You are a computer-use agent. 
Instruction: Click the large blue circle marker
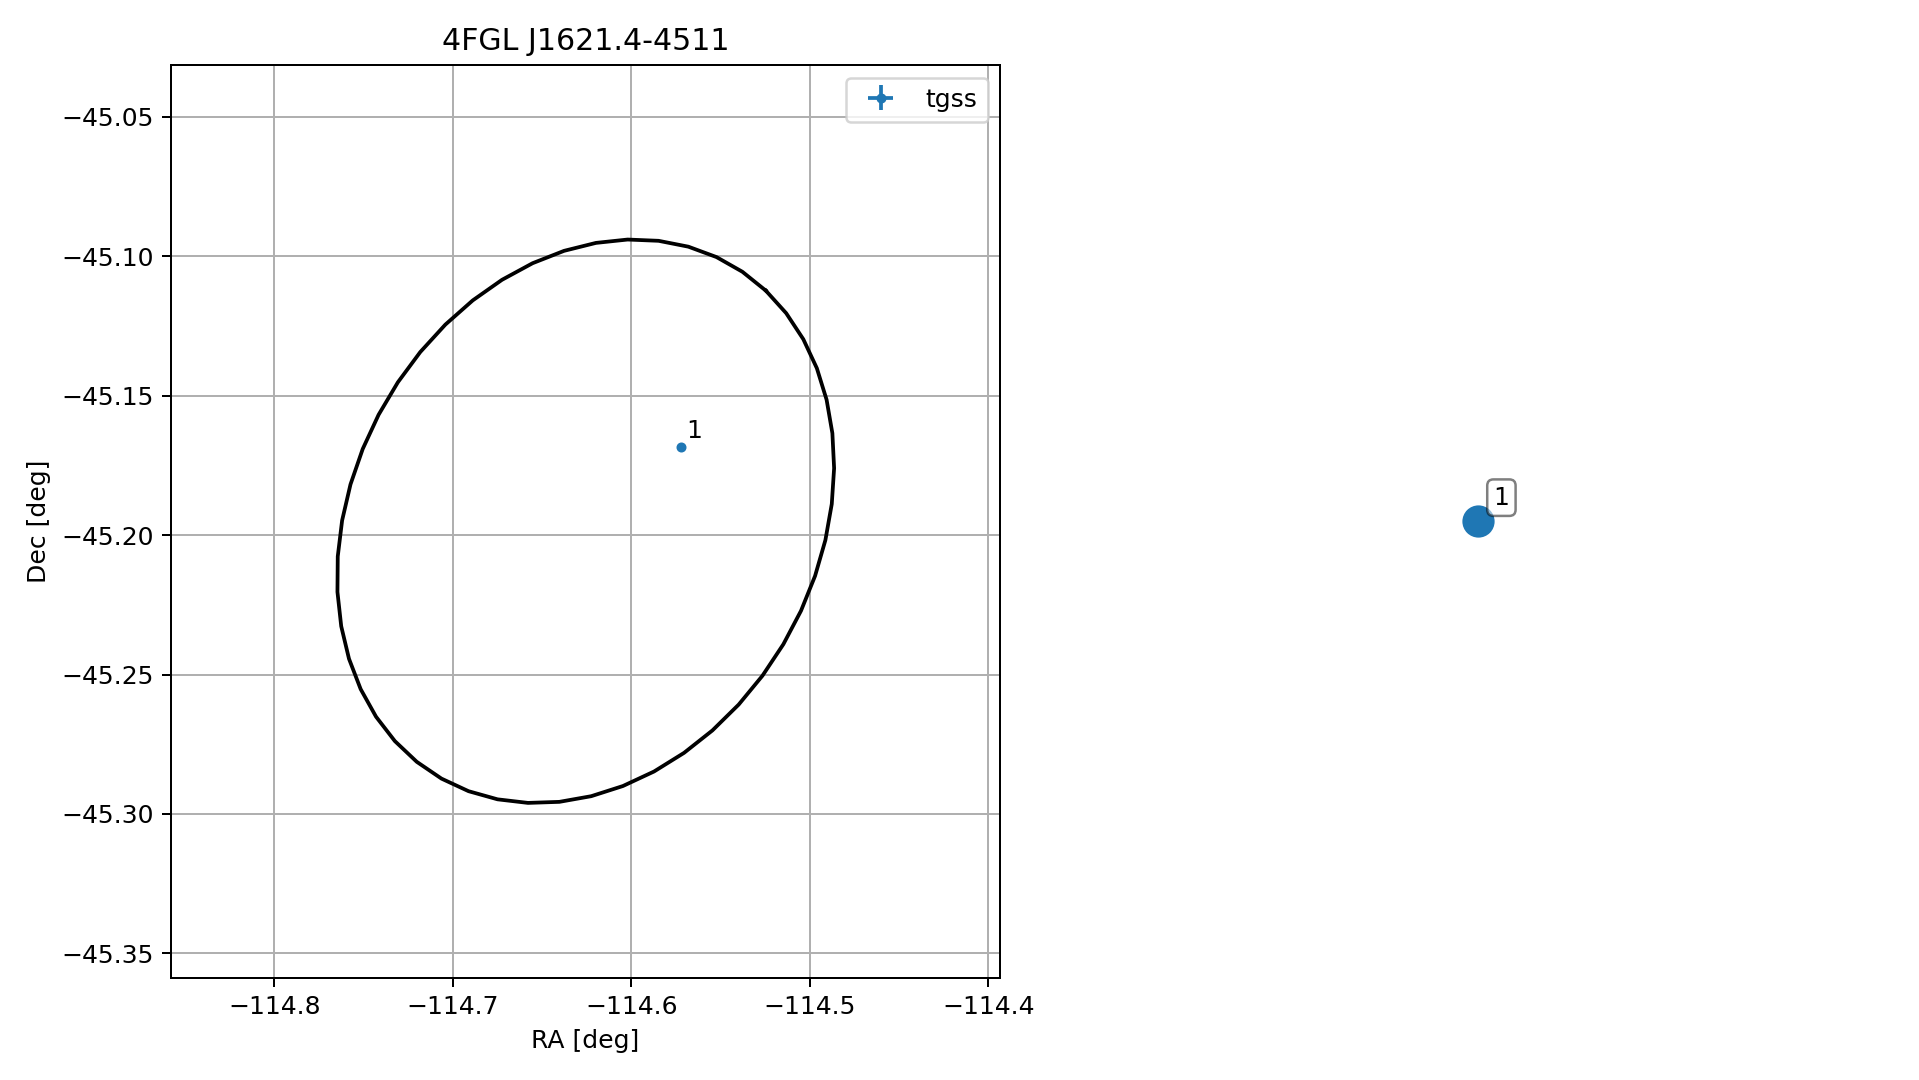(1477, 521)
